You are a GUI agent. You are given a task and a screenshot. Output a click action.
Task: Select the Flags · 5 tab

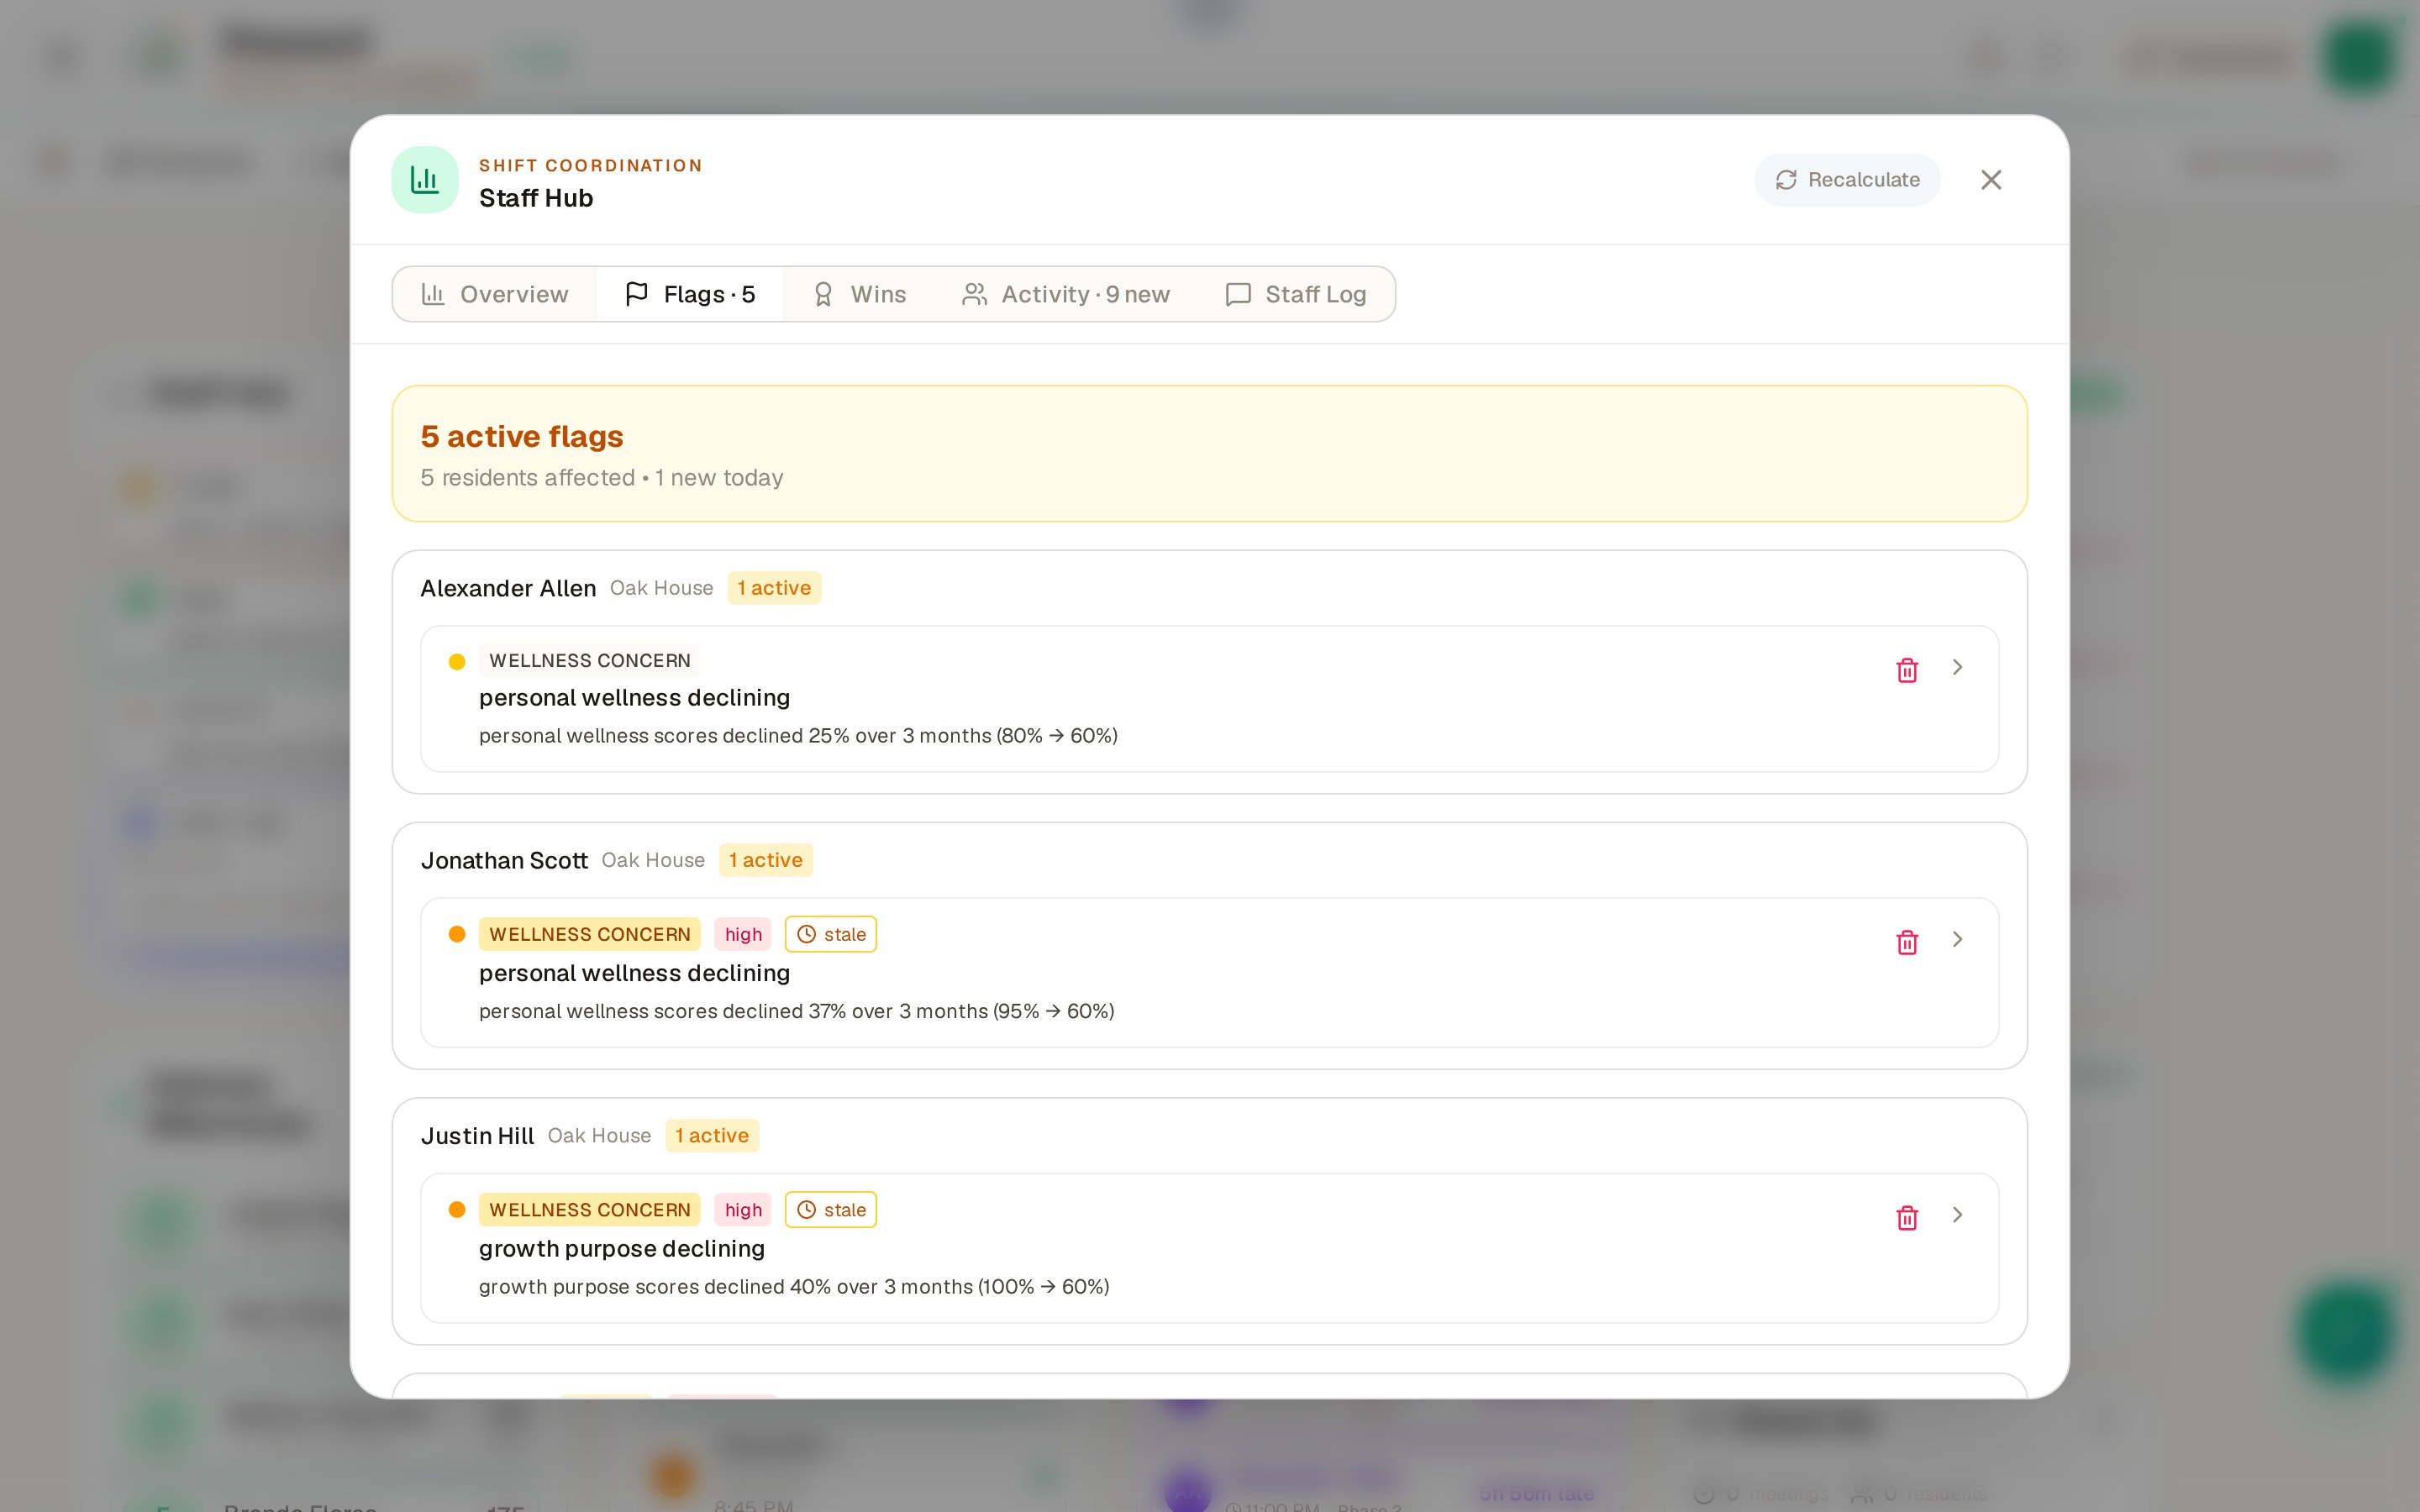(690, 294)
